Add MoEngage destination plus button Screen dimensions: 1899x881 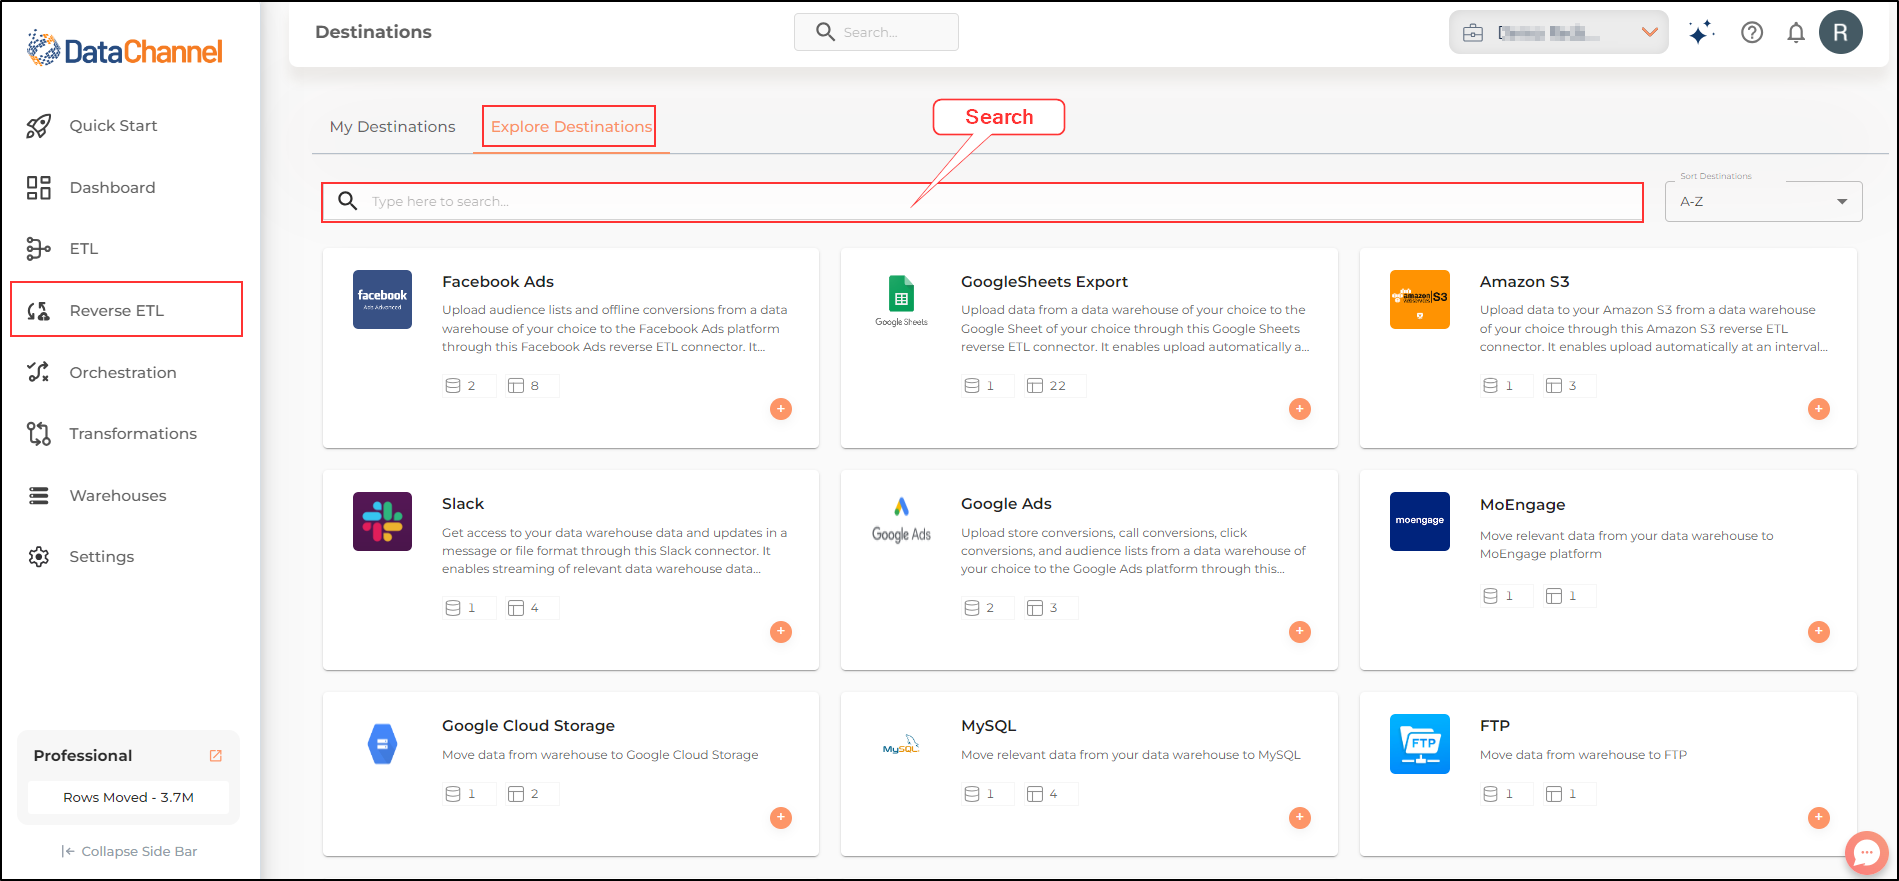pos(1819,632)
